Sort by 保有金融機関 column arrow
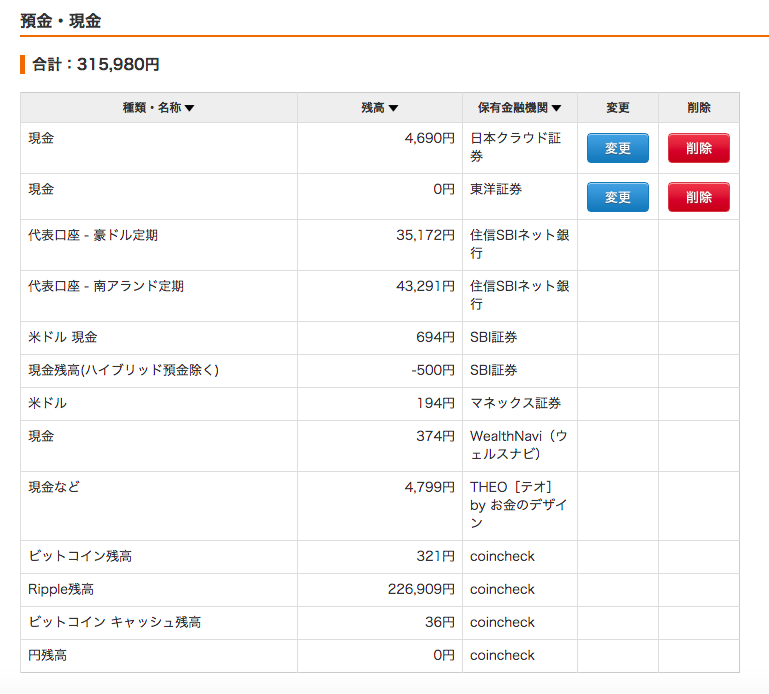 tap(556, 108)
